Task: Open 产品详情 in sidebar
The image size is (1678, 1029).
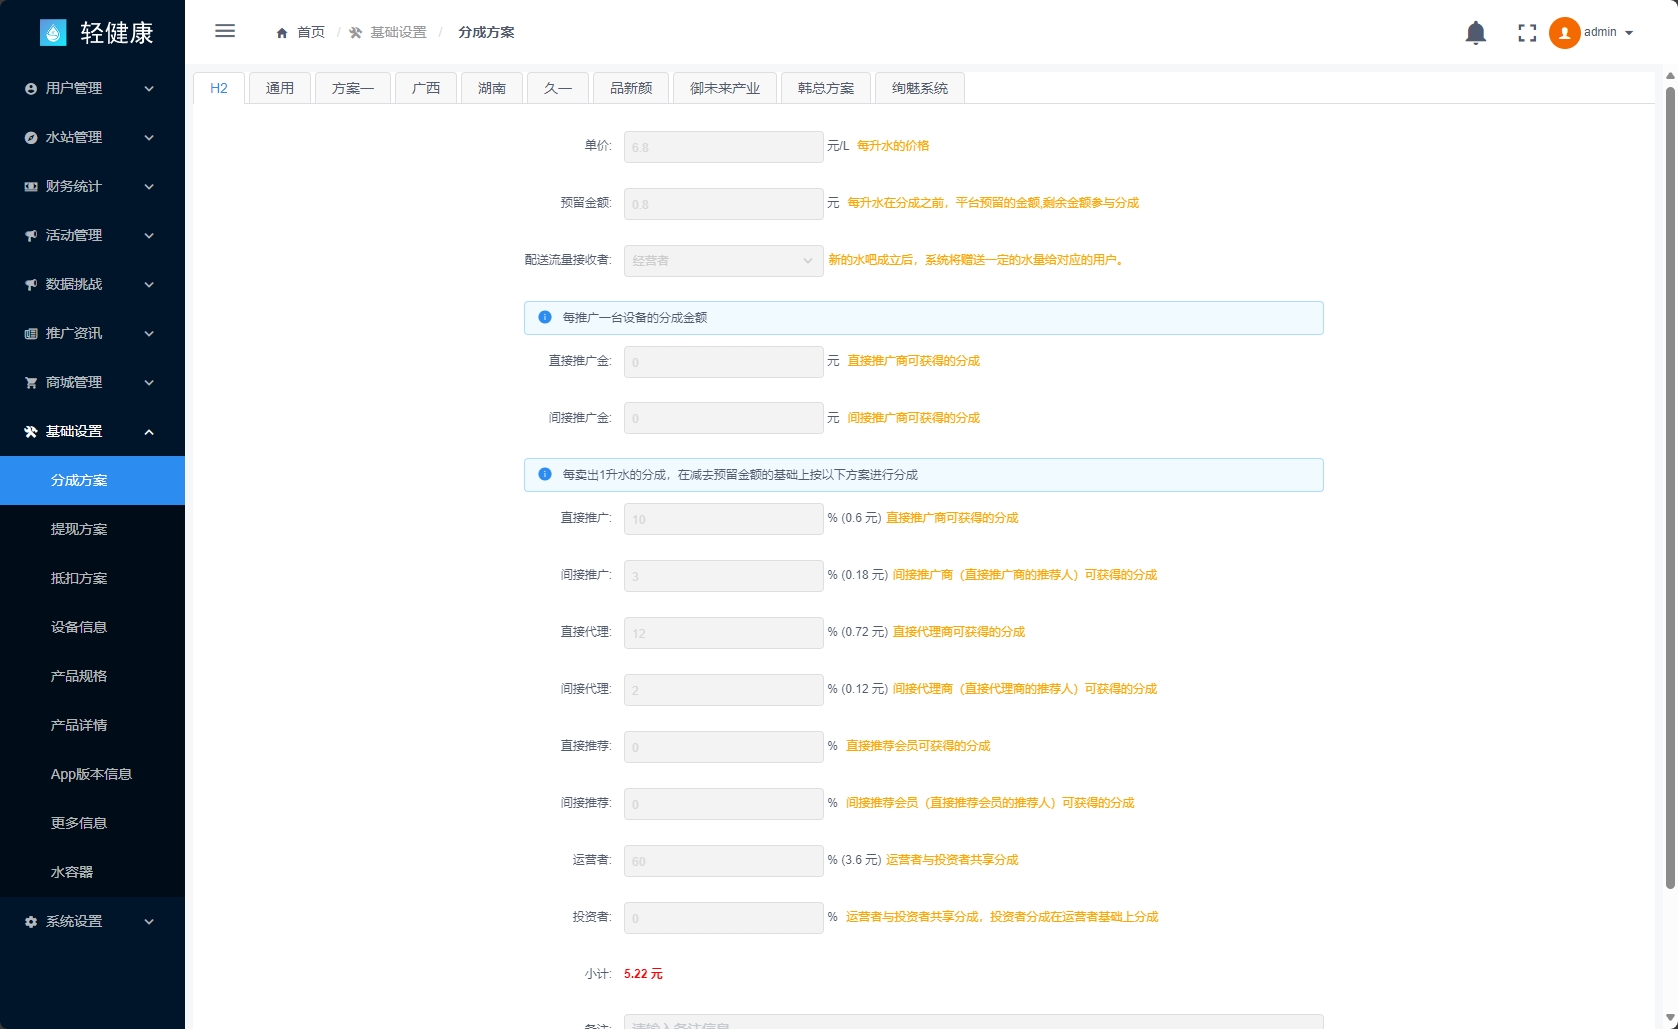Action: pyautogui.click(x=92, y=726)
